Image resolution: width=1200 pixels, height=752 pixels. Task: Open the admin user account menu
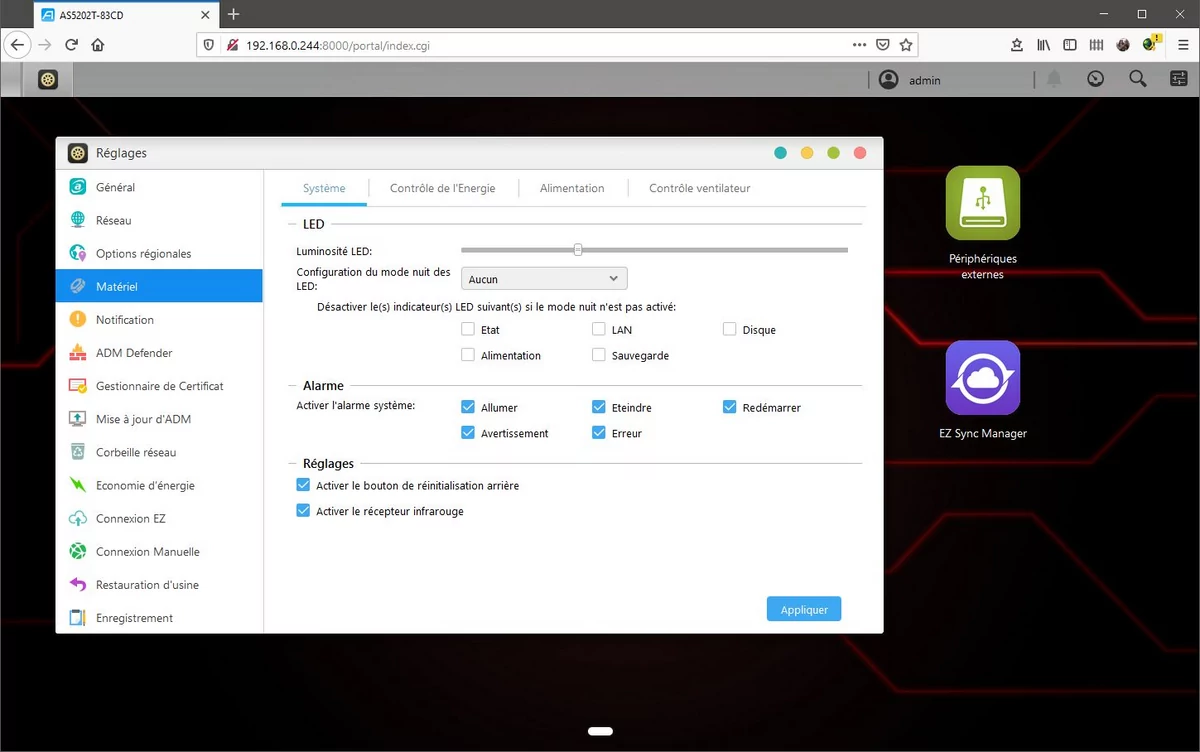point(910,80)
